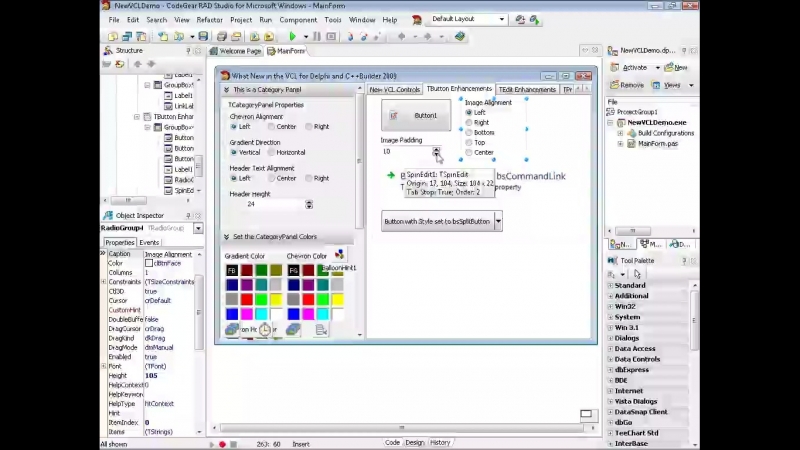Collapse 'Set the CategoryPanel Colors' chevron

click(x=227, y=237)
